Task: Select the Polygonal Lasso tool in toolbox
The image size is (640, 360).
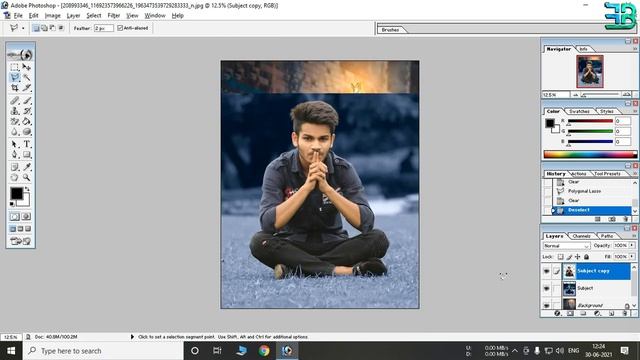Action: (15, 78)
